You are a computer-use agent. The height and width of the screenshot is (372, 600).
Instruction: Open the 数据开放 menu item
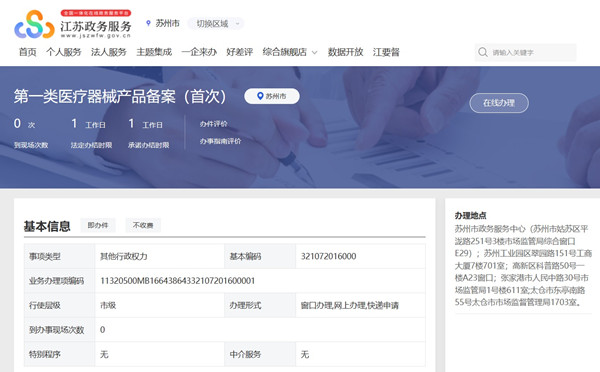click(346, 52)
